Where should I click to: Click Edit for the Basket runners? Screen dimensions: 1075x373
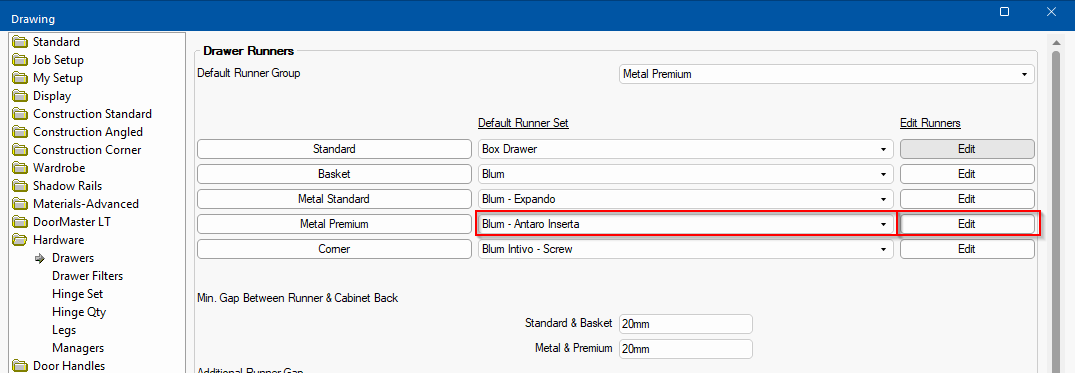point(967,174)
